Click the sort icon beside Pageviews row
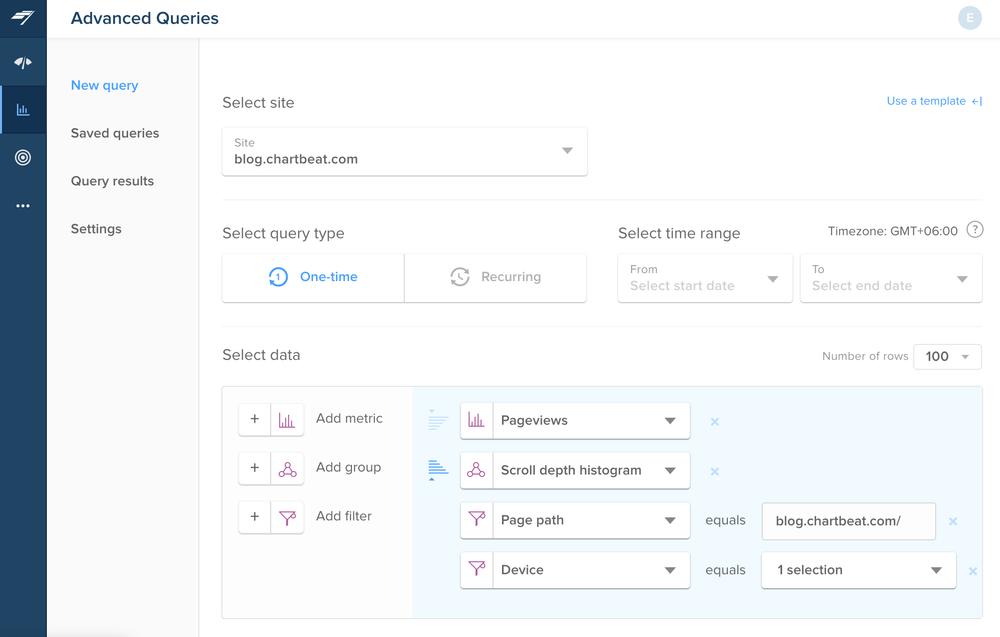Viewport: 1000px width, 637px height. (438, 420)
